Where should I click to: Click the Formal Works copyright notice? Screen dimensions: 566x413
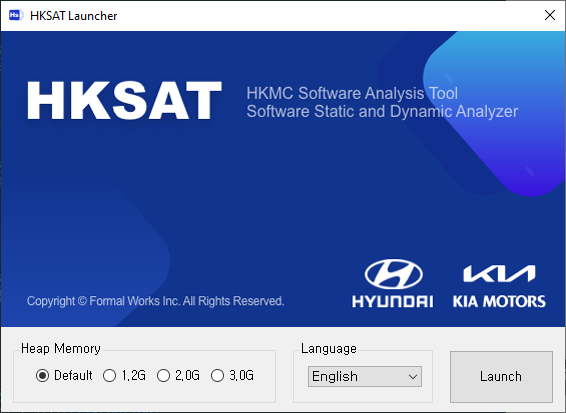pos(156,301)
